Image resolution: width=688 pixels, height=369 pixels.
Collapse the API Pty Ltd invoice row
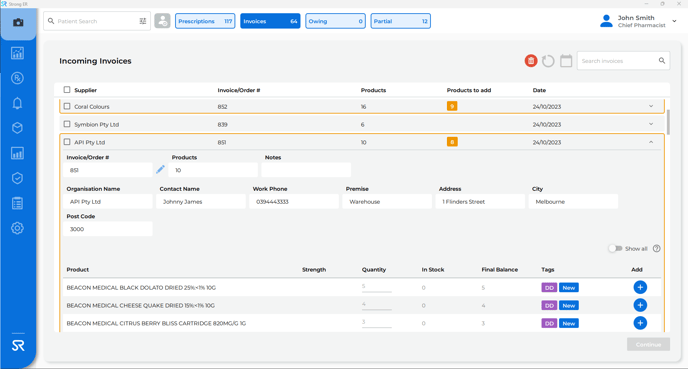651,142
